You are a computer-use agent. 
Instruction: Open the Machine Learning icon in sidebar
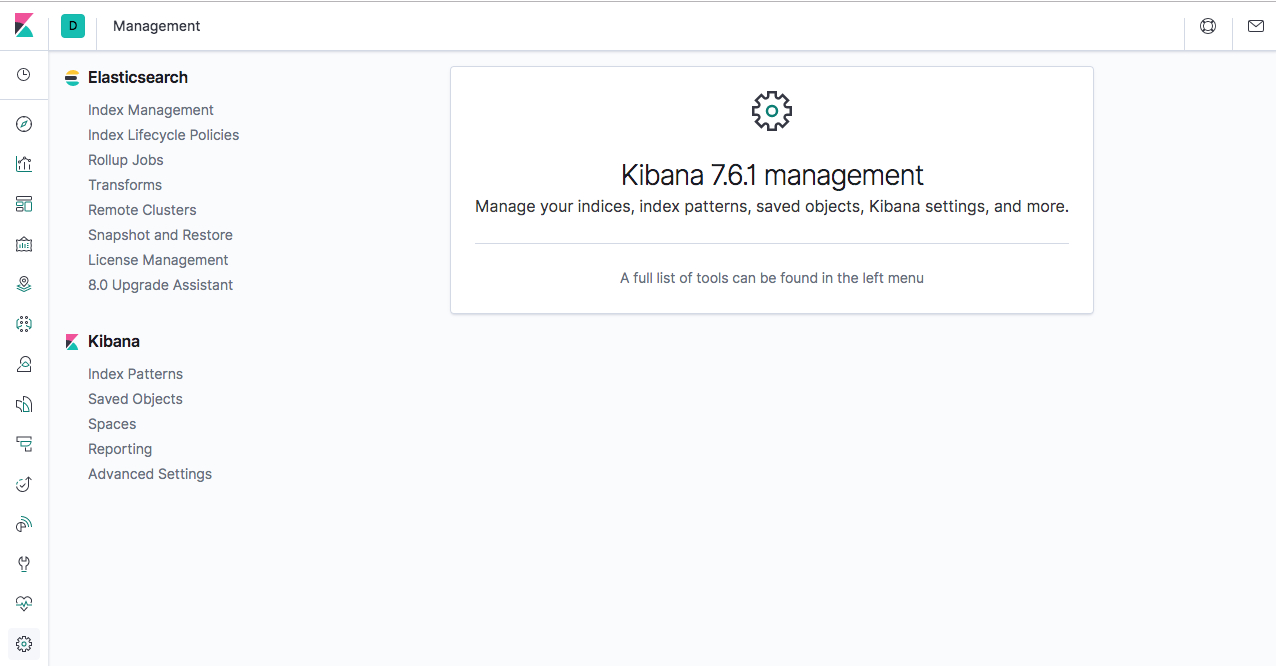pos(24,324)
